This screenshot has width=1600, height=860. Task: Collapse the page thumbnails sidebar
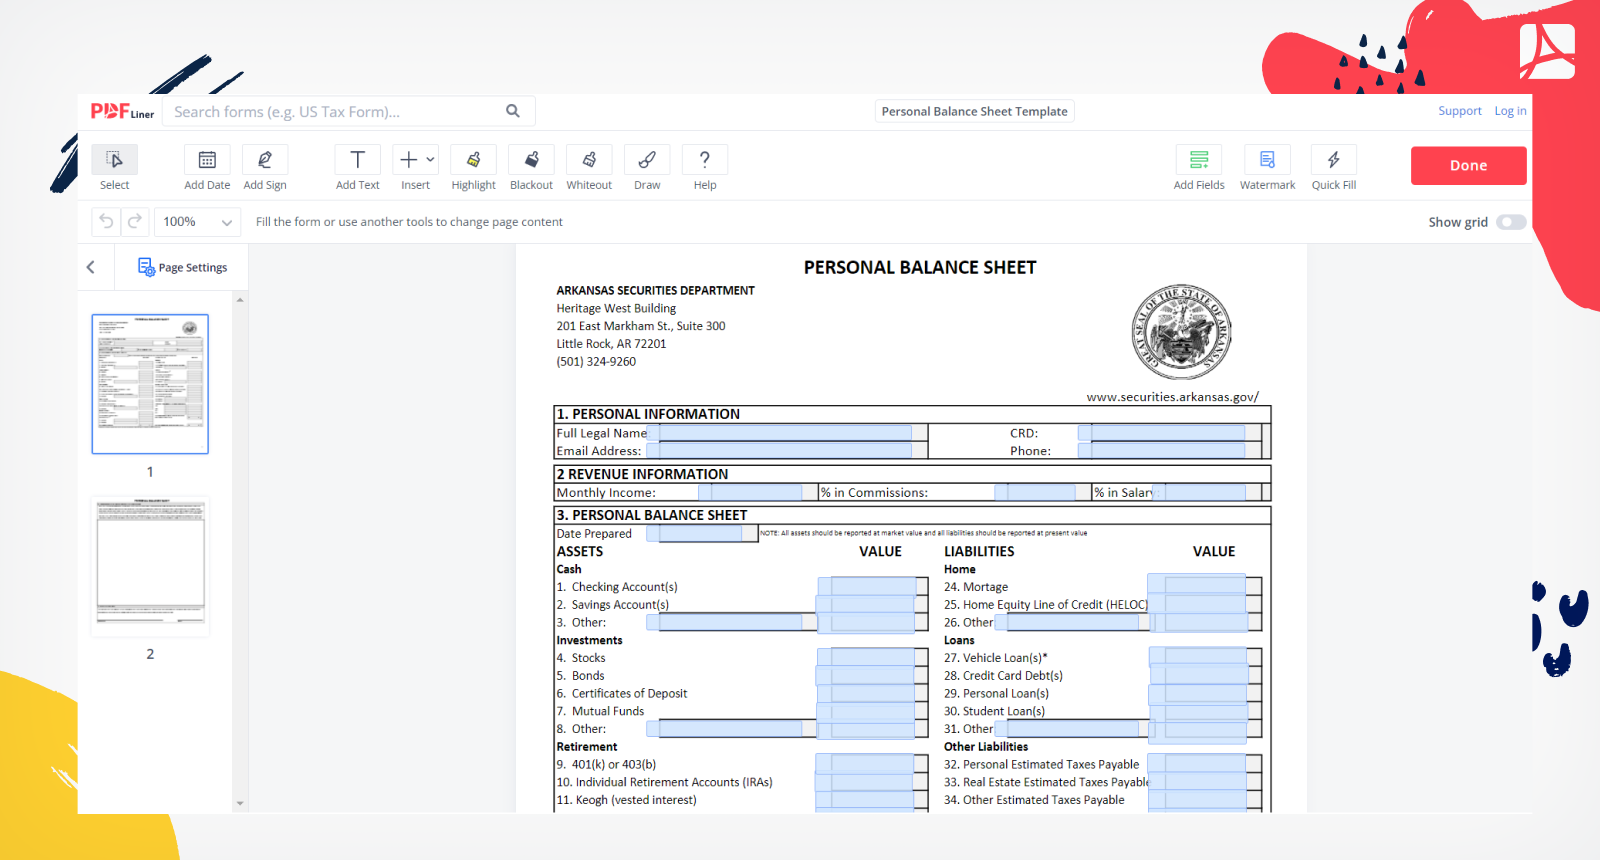(91, 267)
